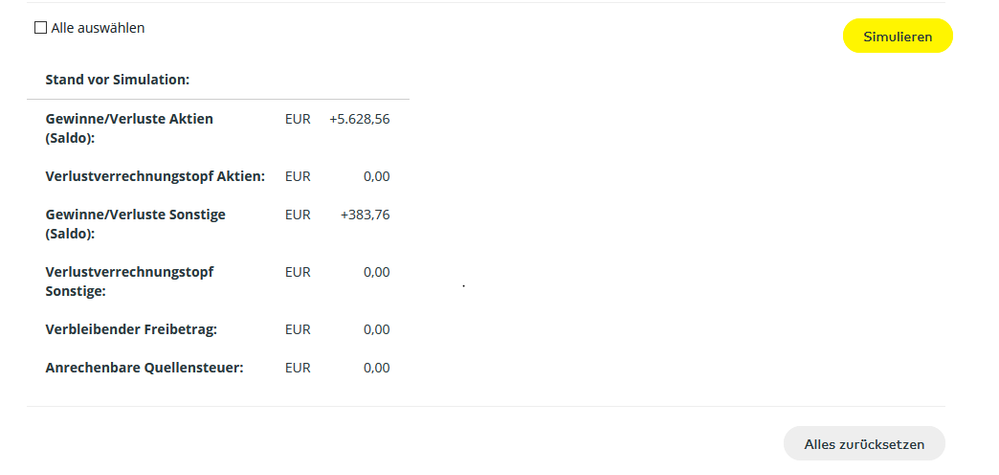Click EUR in the Gewinne/Verluste Aktien row

[298, 119]
